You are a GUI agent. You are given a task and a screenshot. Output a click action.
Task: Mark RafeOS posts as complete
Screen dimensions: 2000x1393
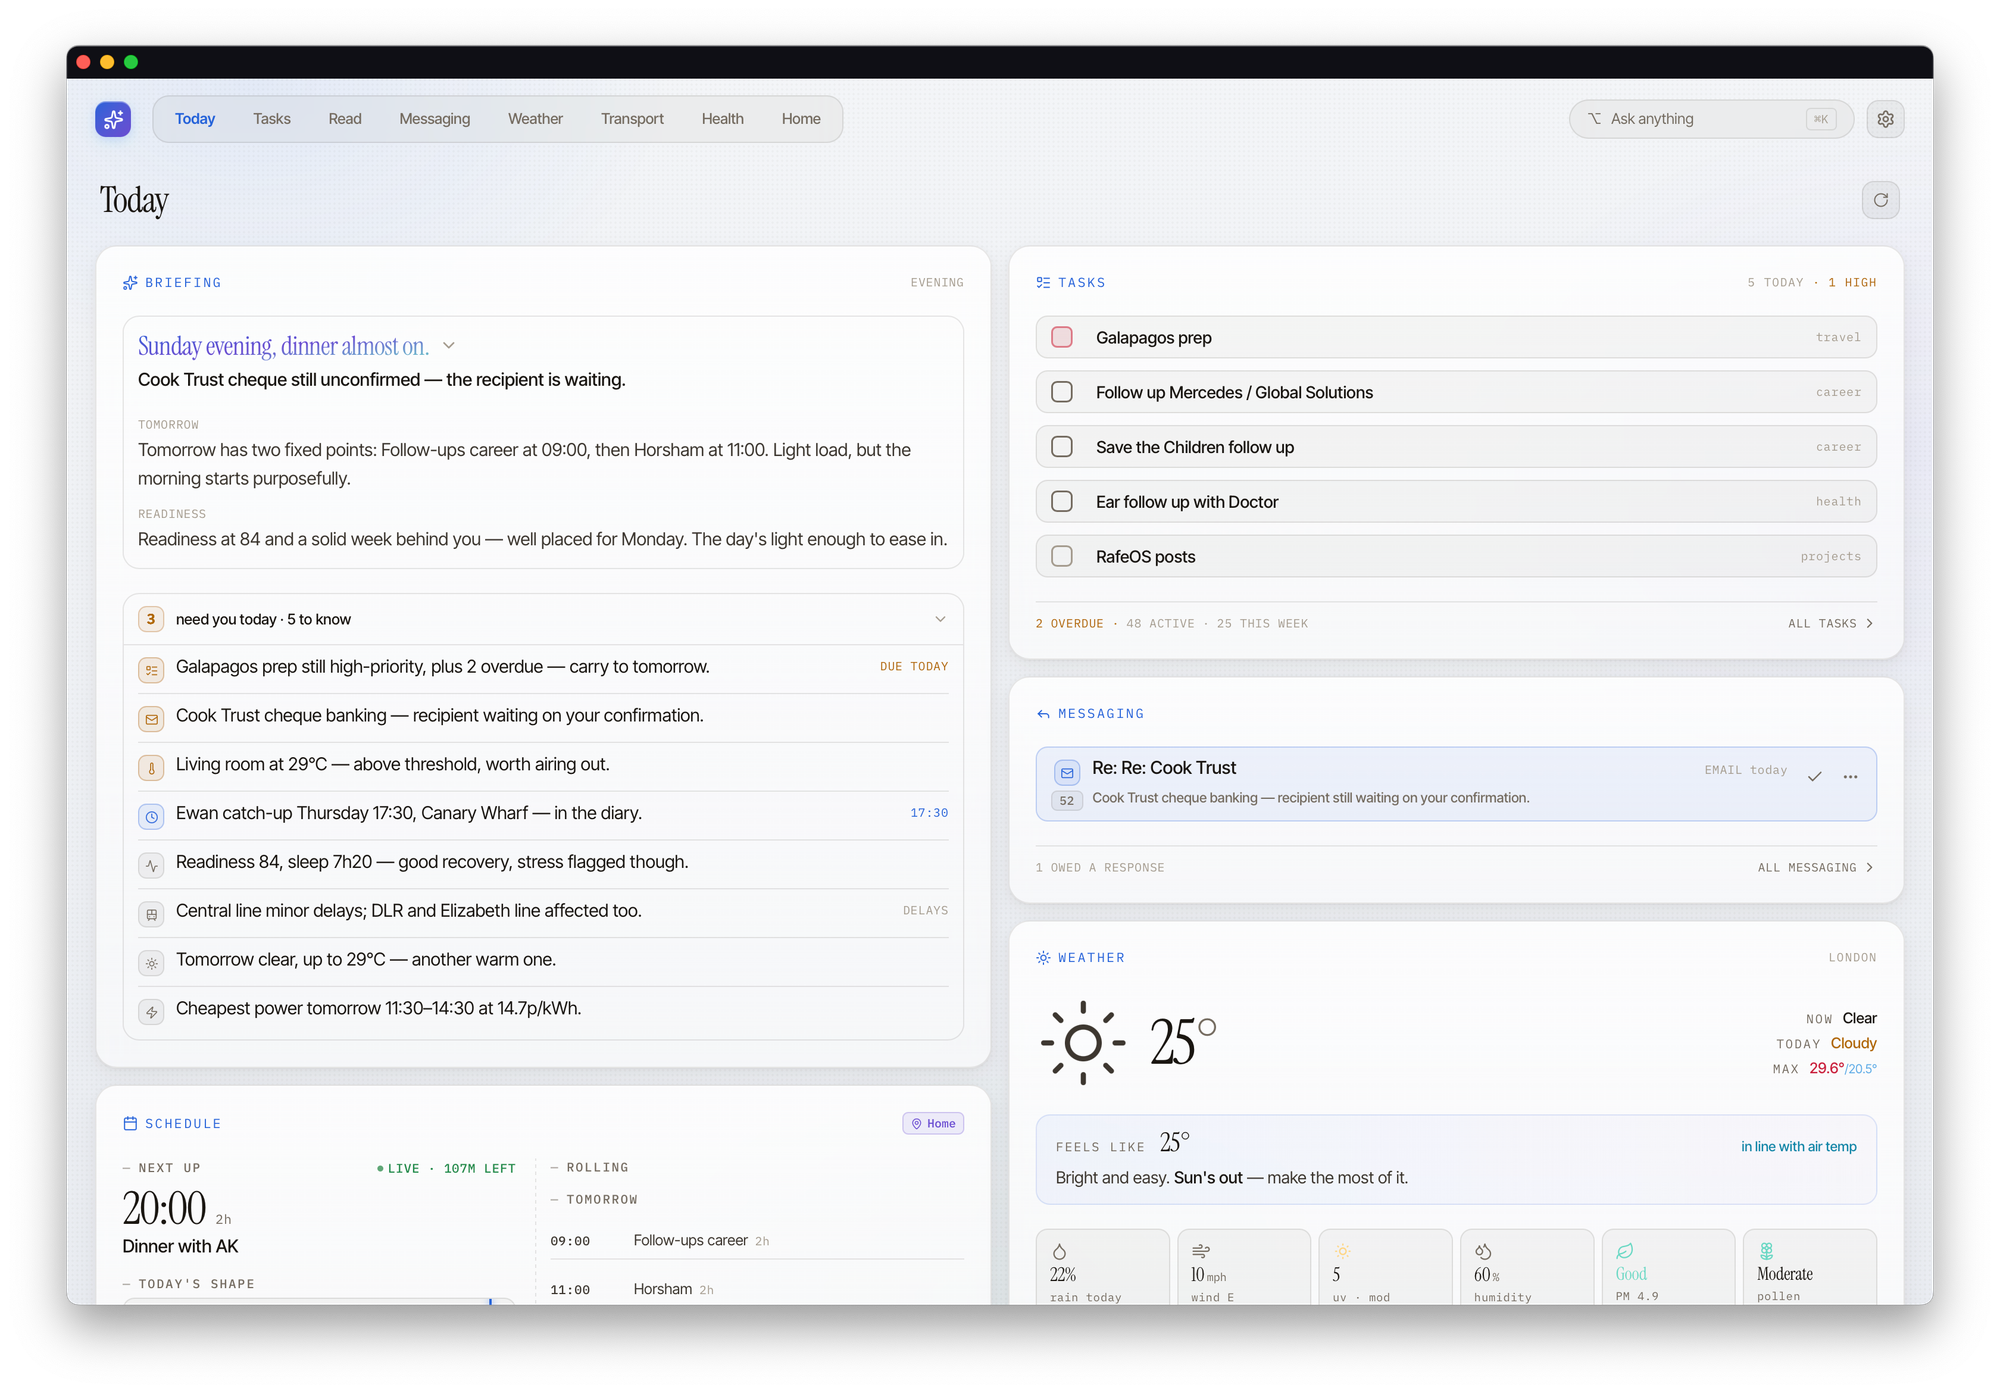1062,556
